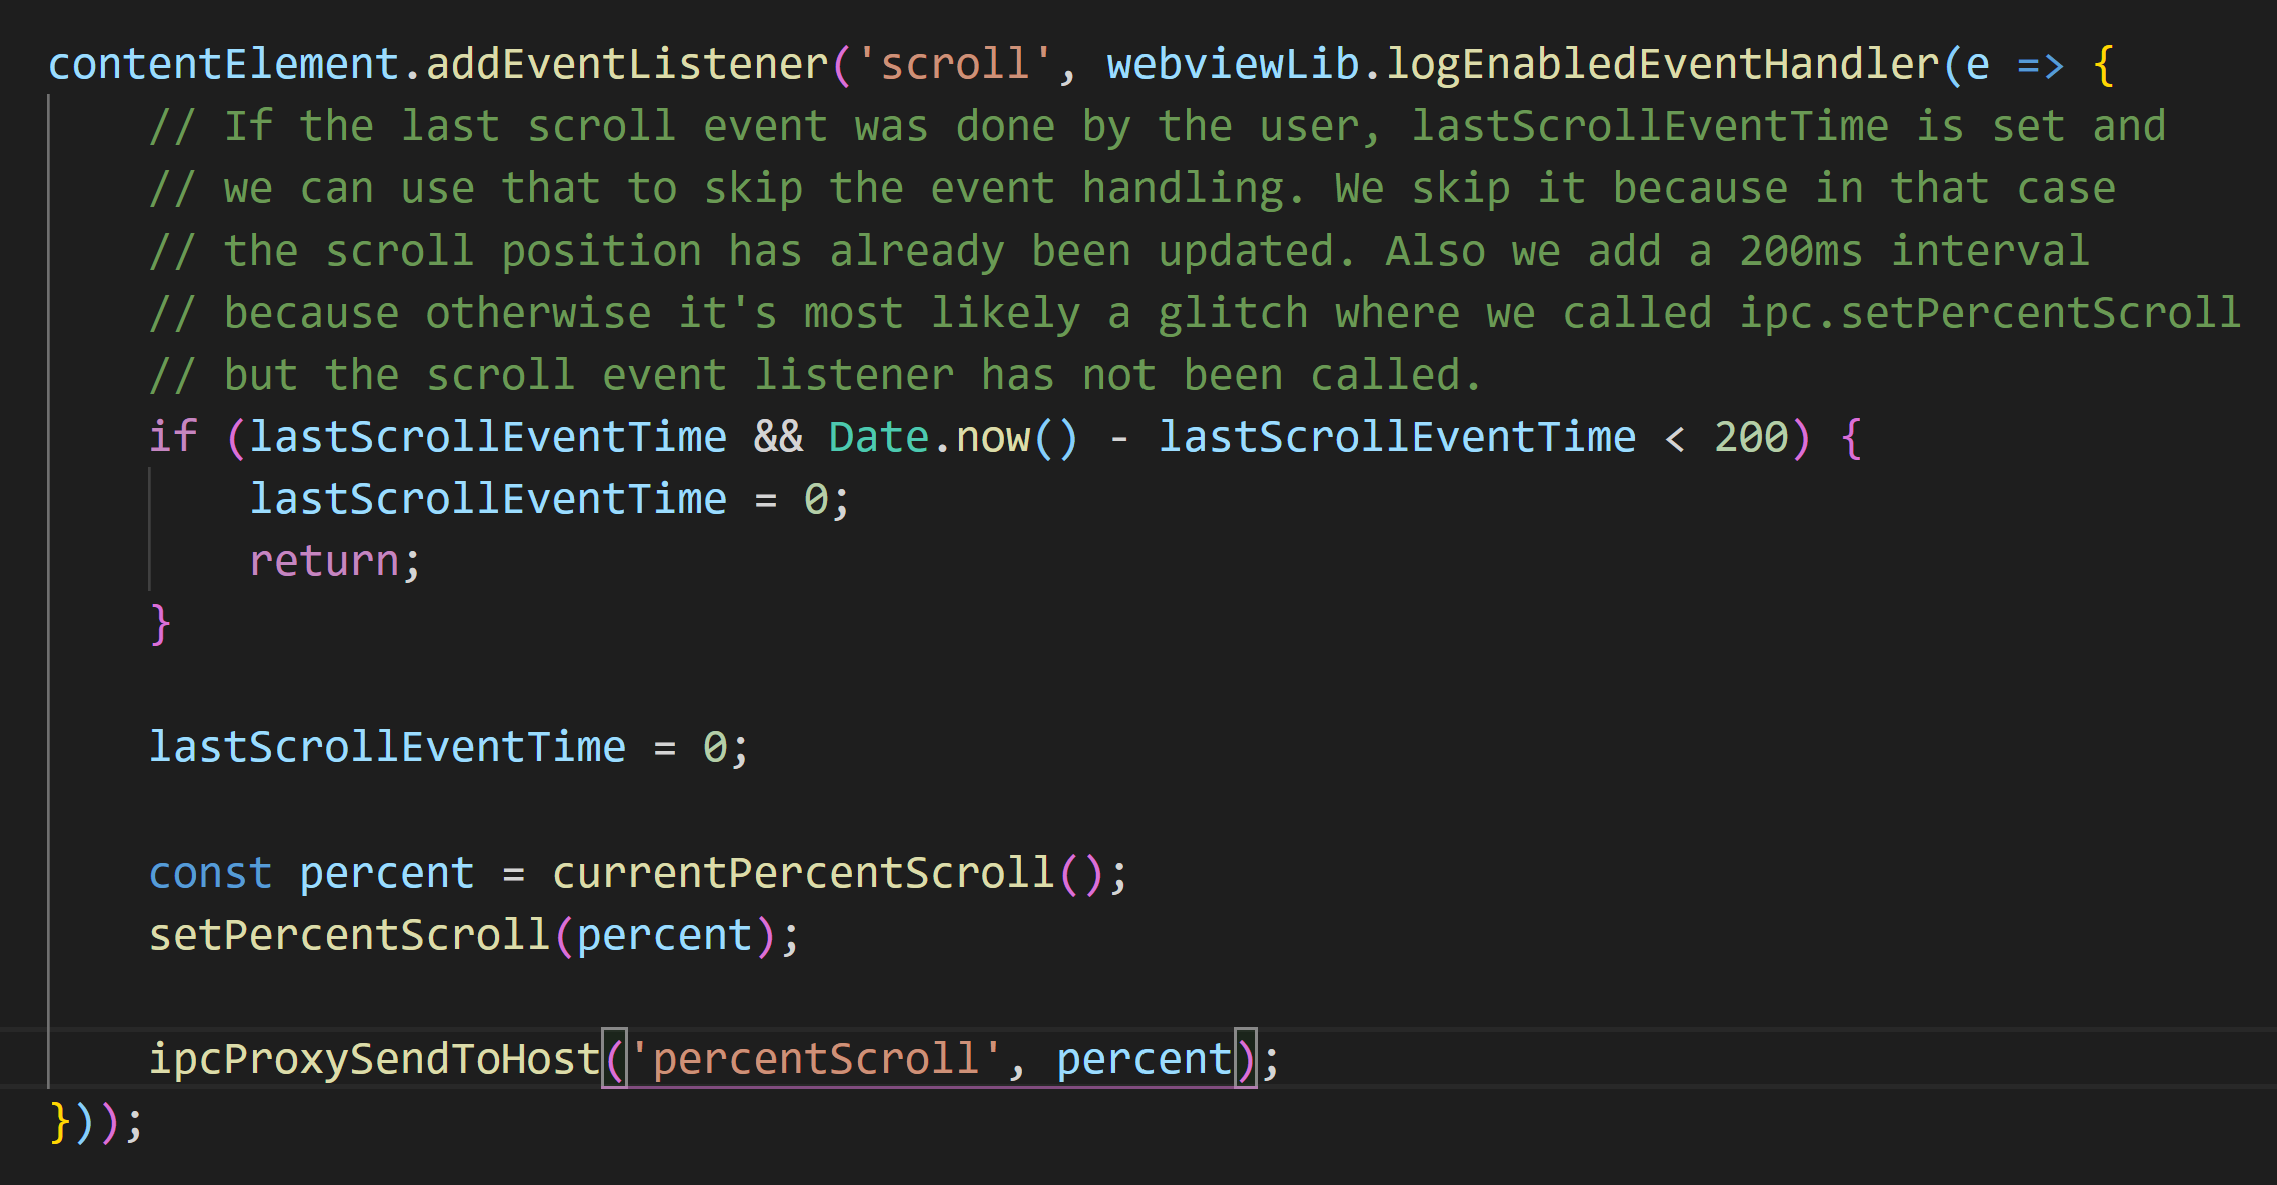
Task: Click the 'return' keyword
Action: (324, 561)
